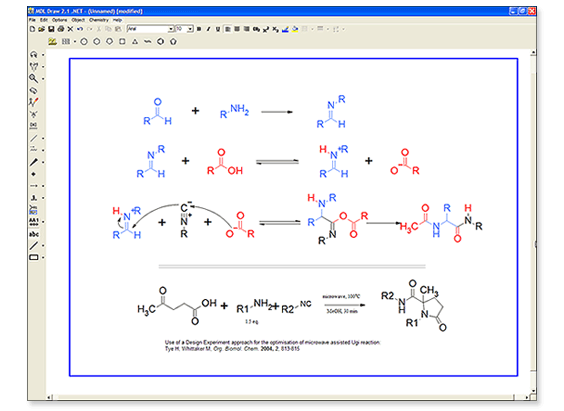This screenshot has width=564, height=411.
Task: Click the vertical scrollbar up arrow
Action: click(x=533, y=53)
